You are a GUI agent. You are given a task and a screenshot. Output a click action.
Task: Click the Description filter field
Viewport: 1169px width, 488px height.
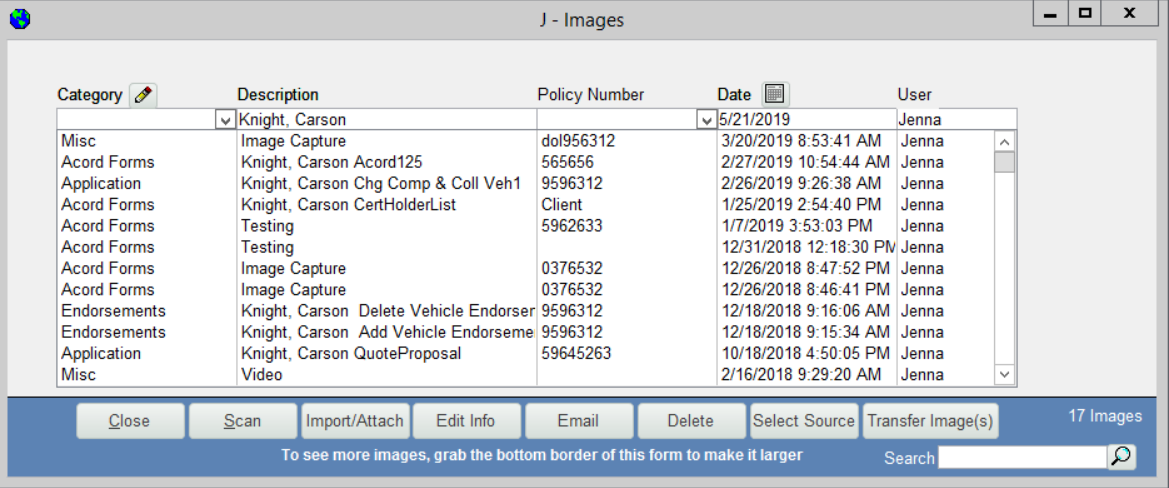click(x=385, y=120)
